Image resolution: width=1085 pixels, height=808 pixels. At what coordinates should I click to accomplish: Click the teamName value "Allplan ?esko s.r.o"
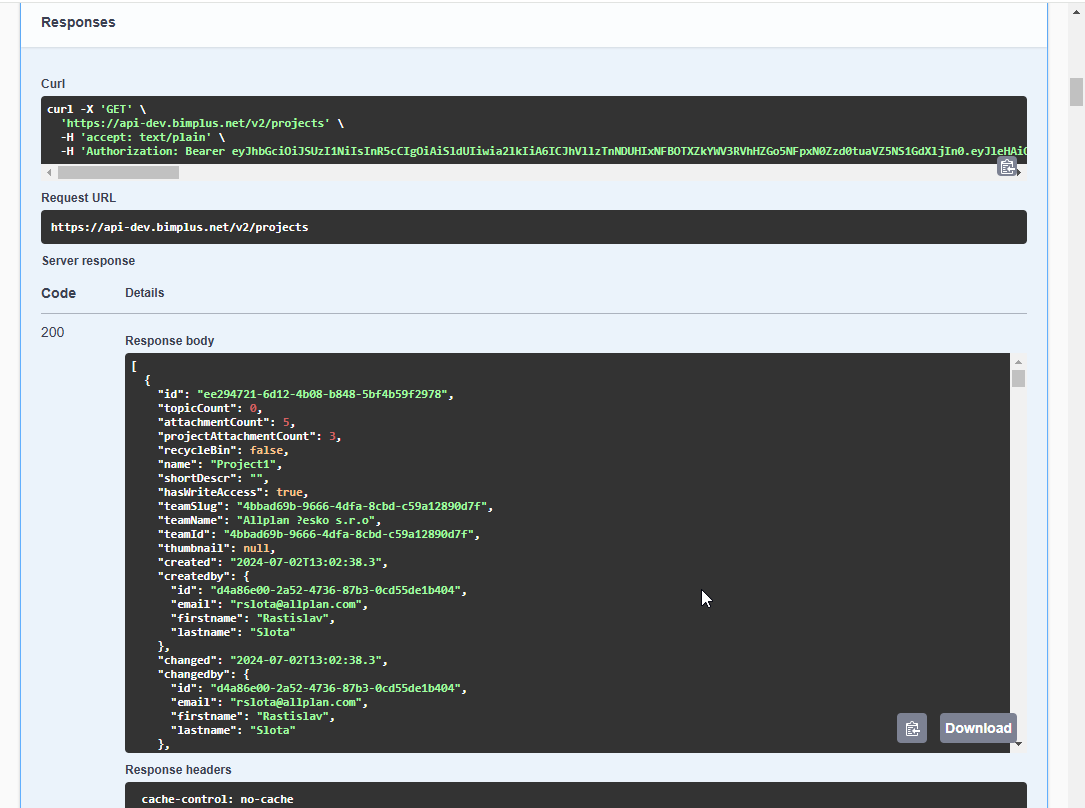tap(306, 520)
